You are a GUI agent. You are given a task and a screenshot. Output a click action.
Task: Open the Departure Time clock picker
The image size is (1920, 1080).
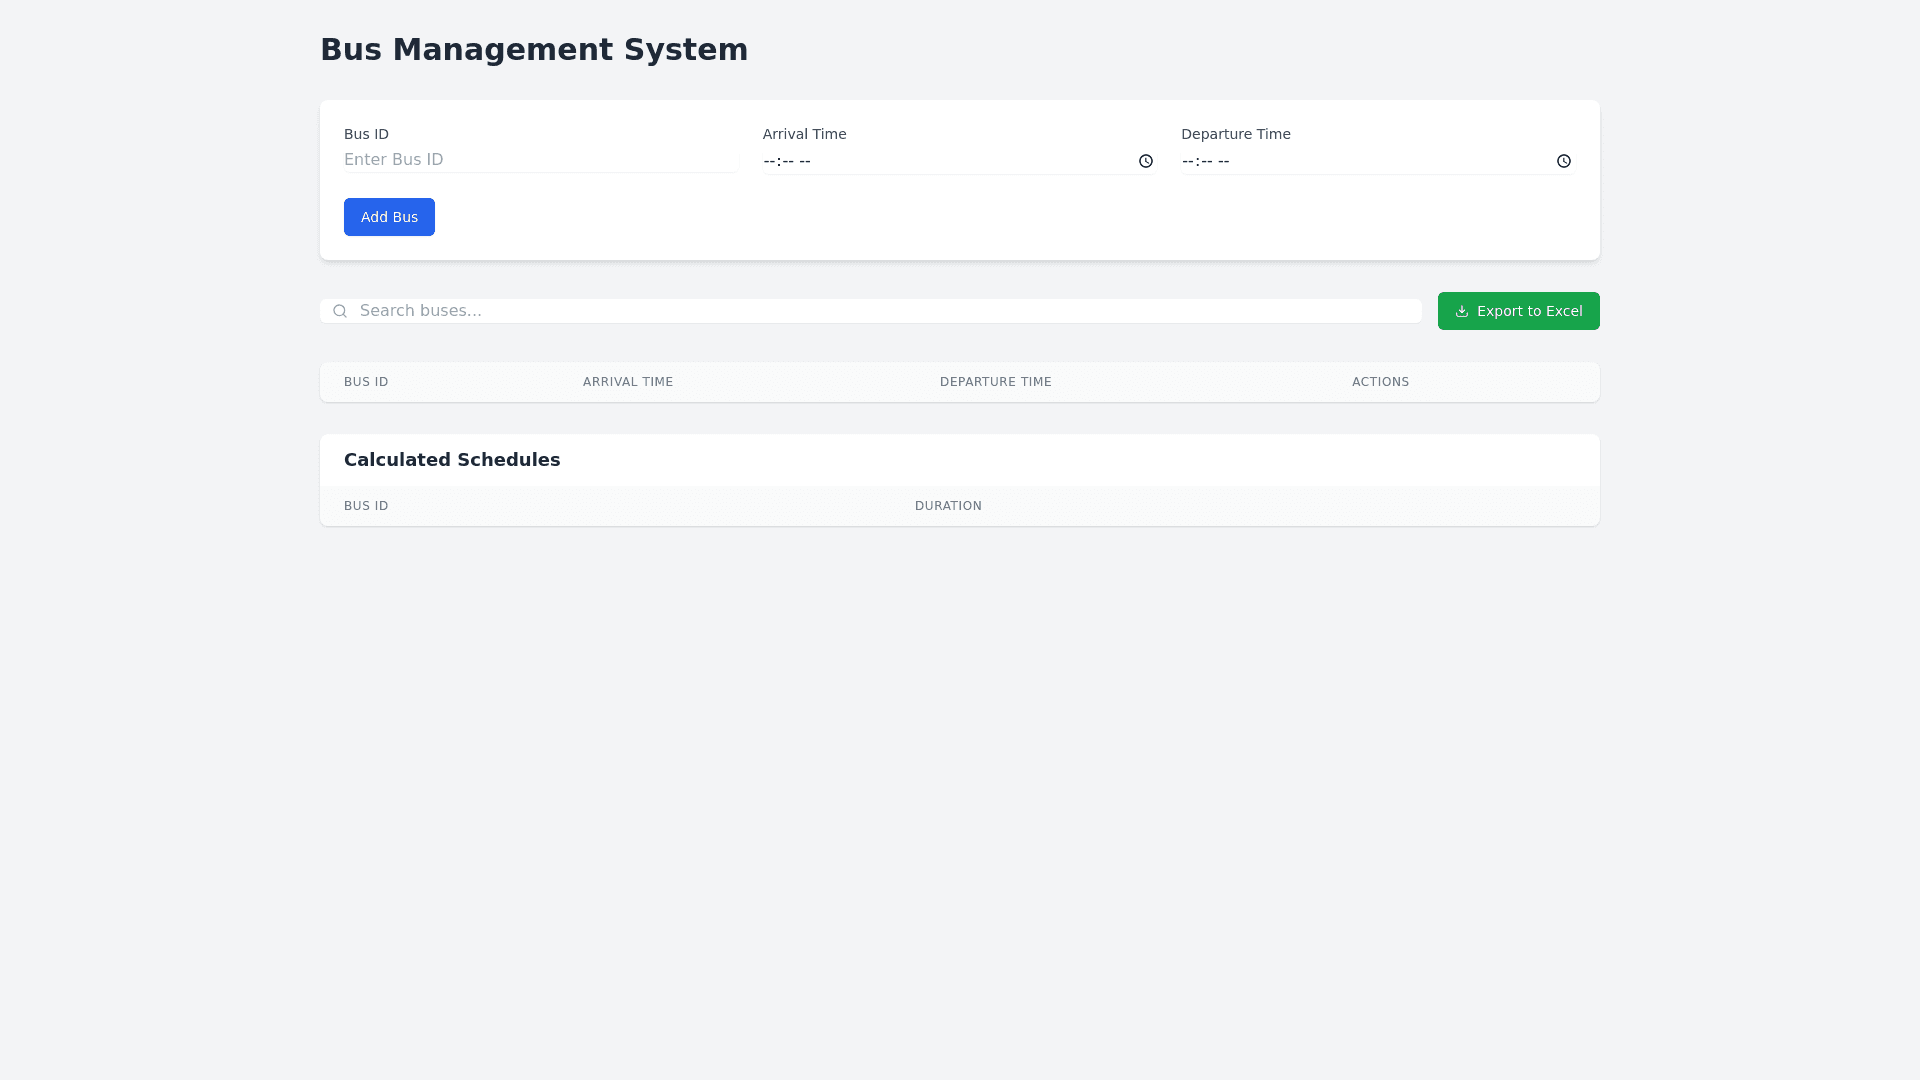click(x=1564, y=161)
